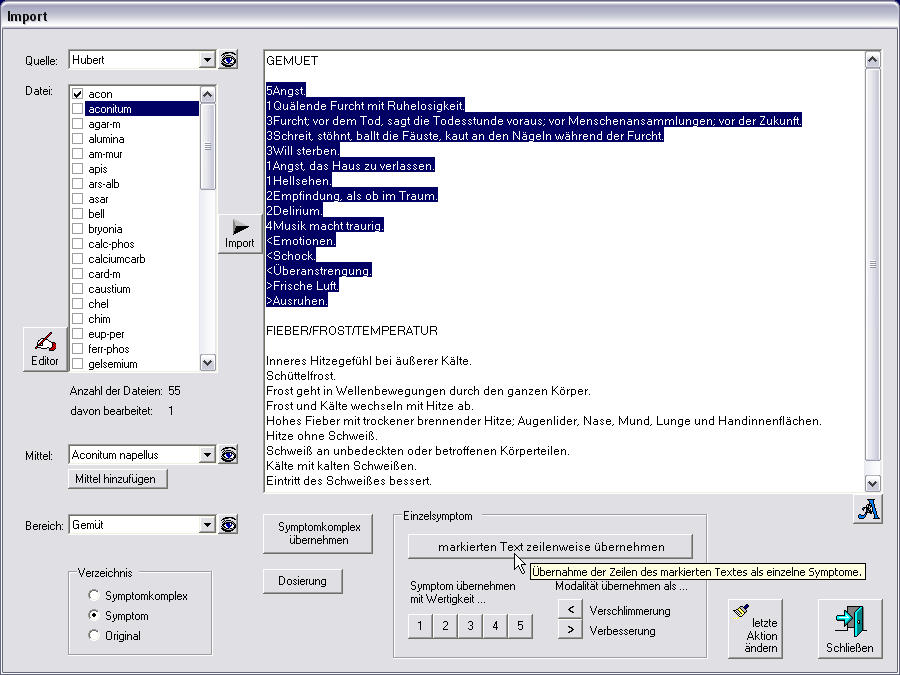900x675 pixels.
Task: Uncheck the acon file checkbox
Action: pyautogui.click(x=78, y=94)
